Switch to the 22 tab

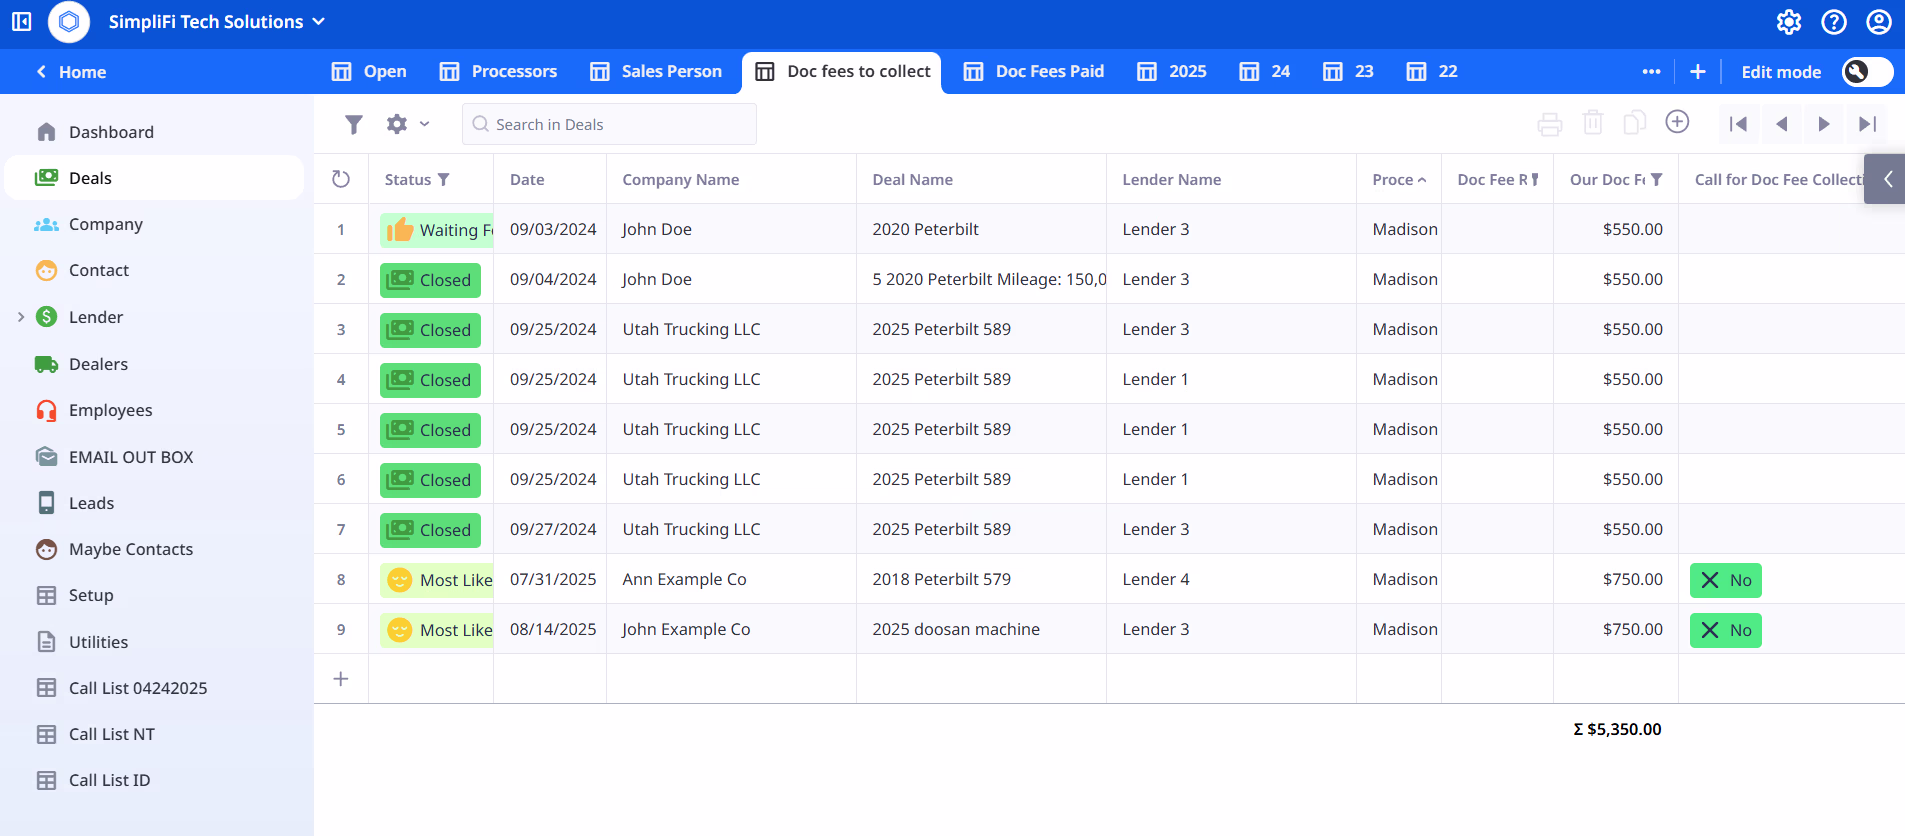pyautogui.click(x=1432, y=71)
